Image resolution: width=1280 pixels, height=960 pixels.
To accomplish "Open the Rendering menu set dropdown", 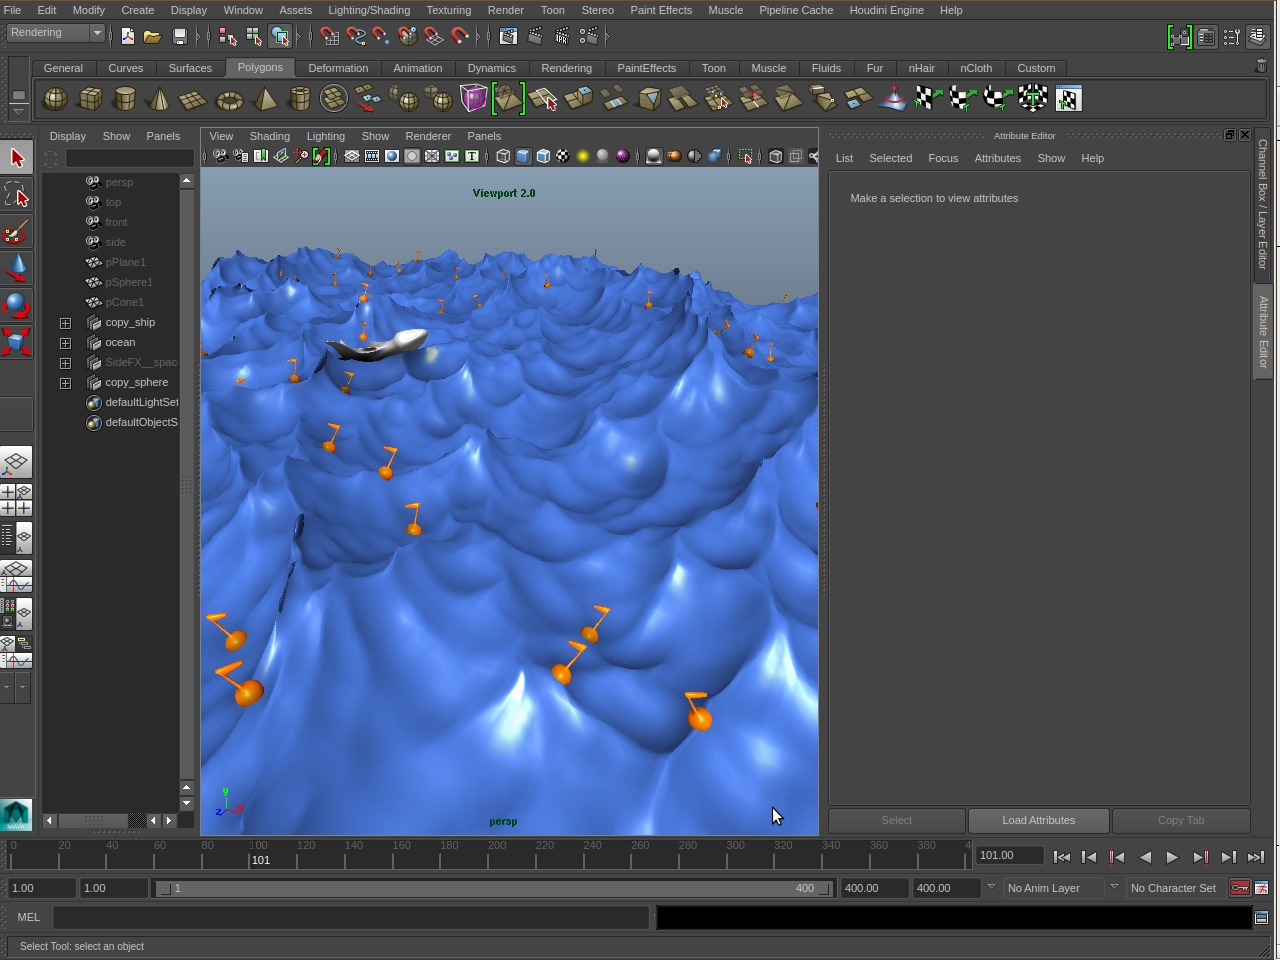I will [x=56, y=33].
